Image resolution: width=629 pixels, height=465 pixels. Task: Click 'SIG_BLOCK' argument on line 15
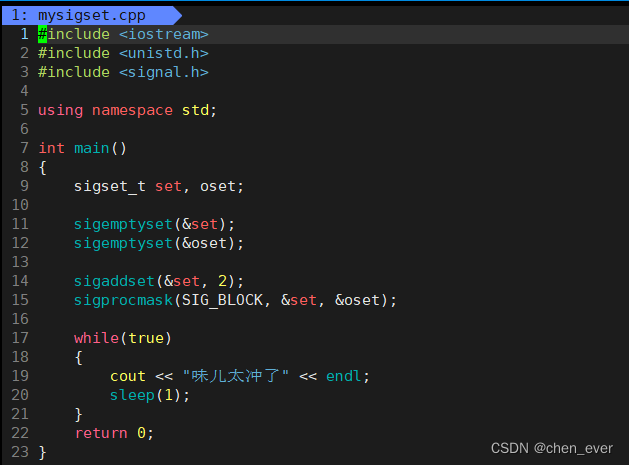point(222,301)
